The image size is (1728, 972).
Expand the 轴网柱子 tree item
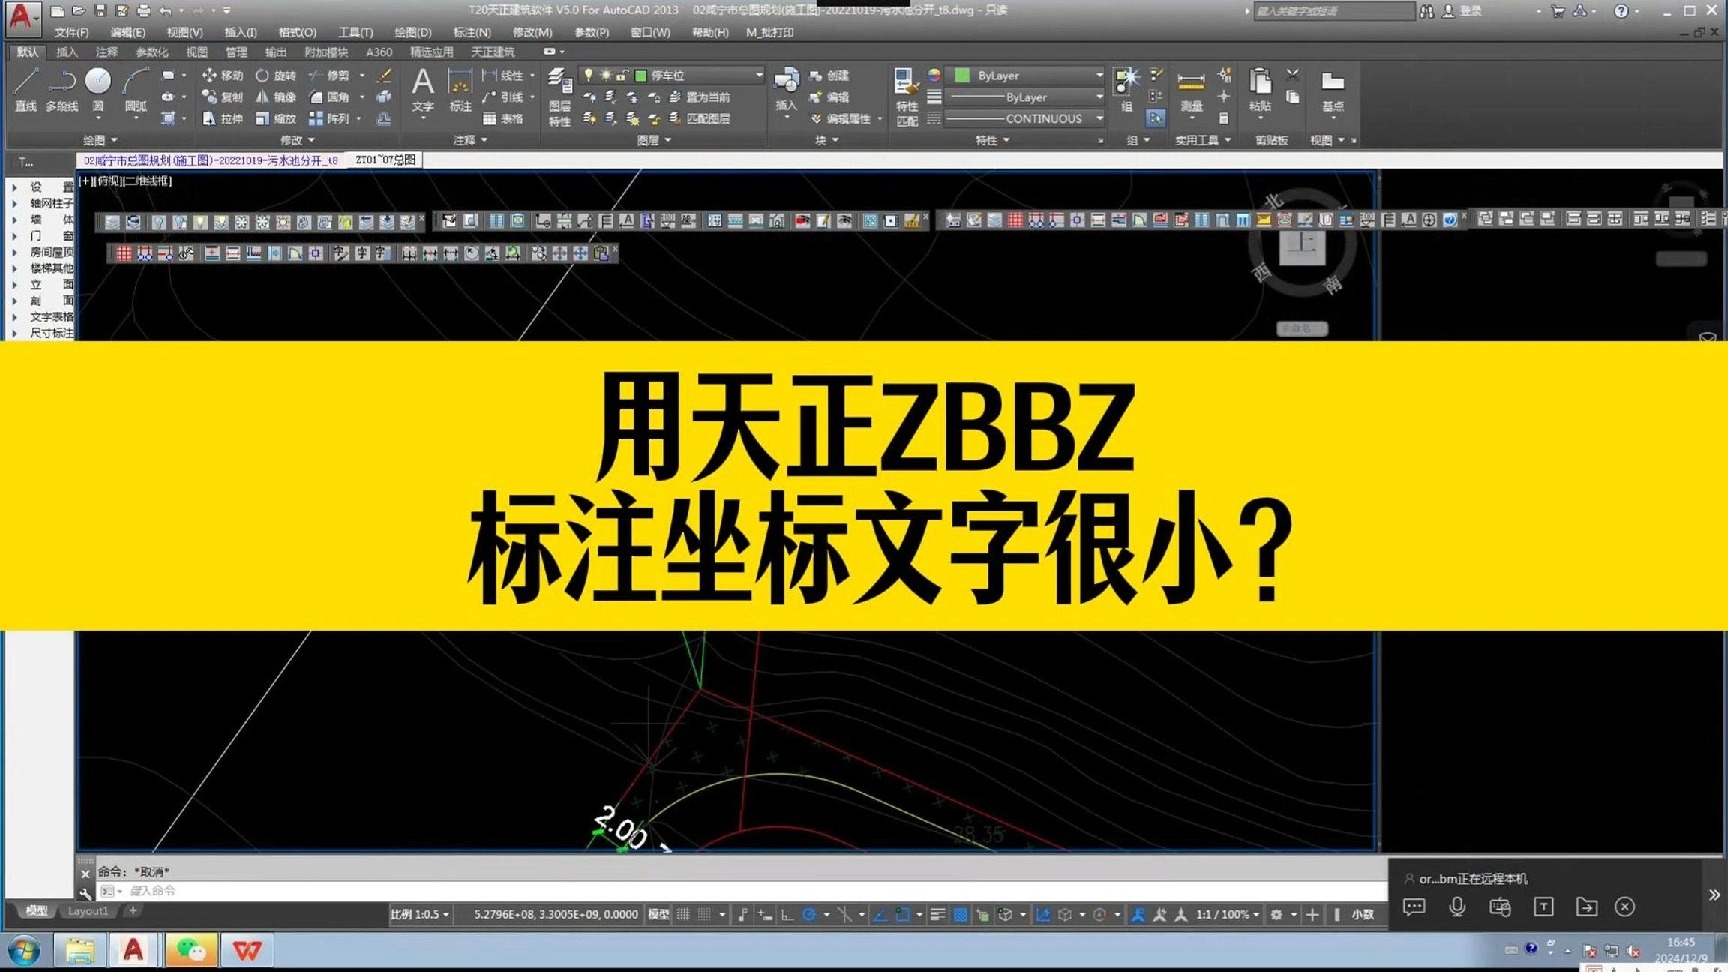(x=14, y=203)
